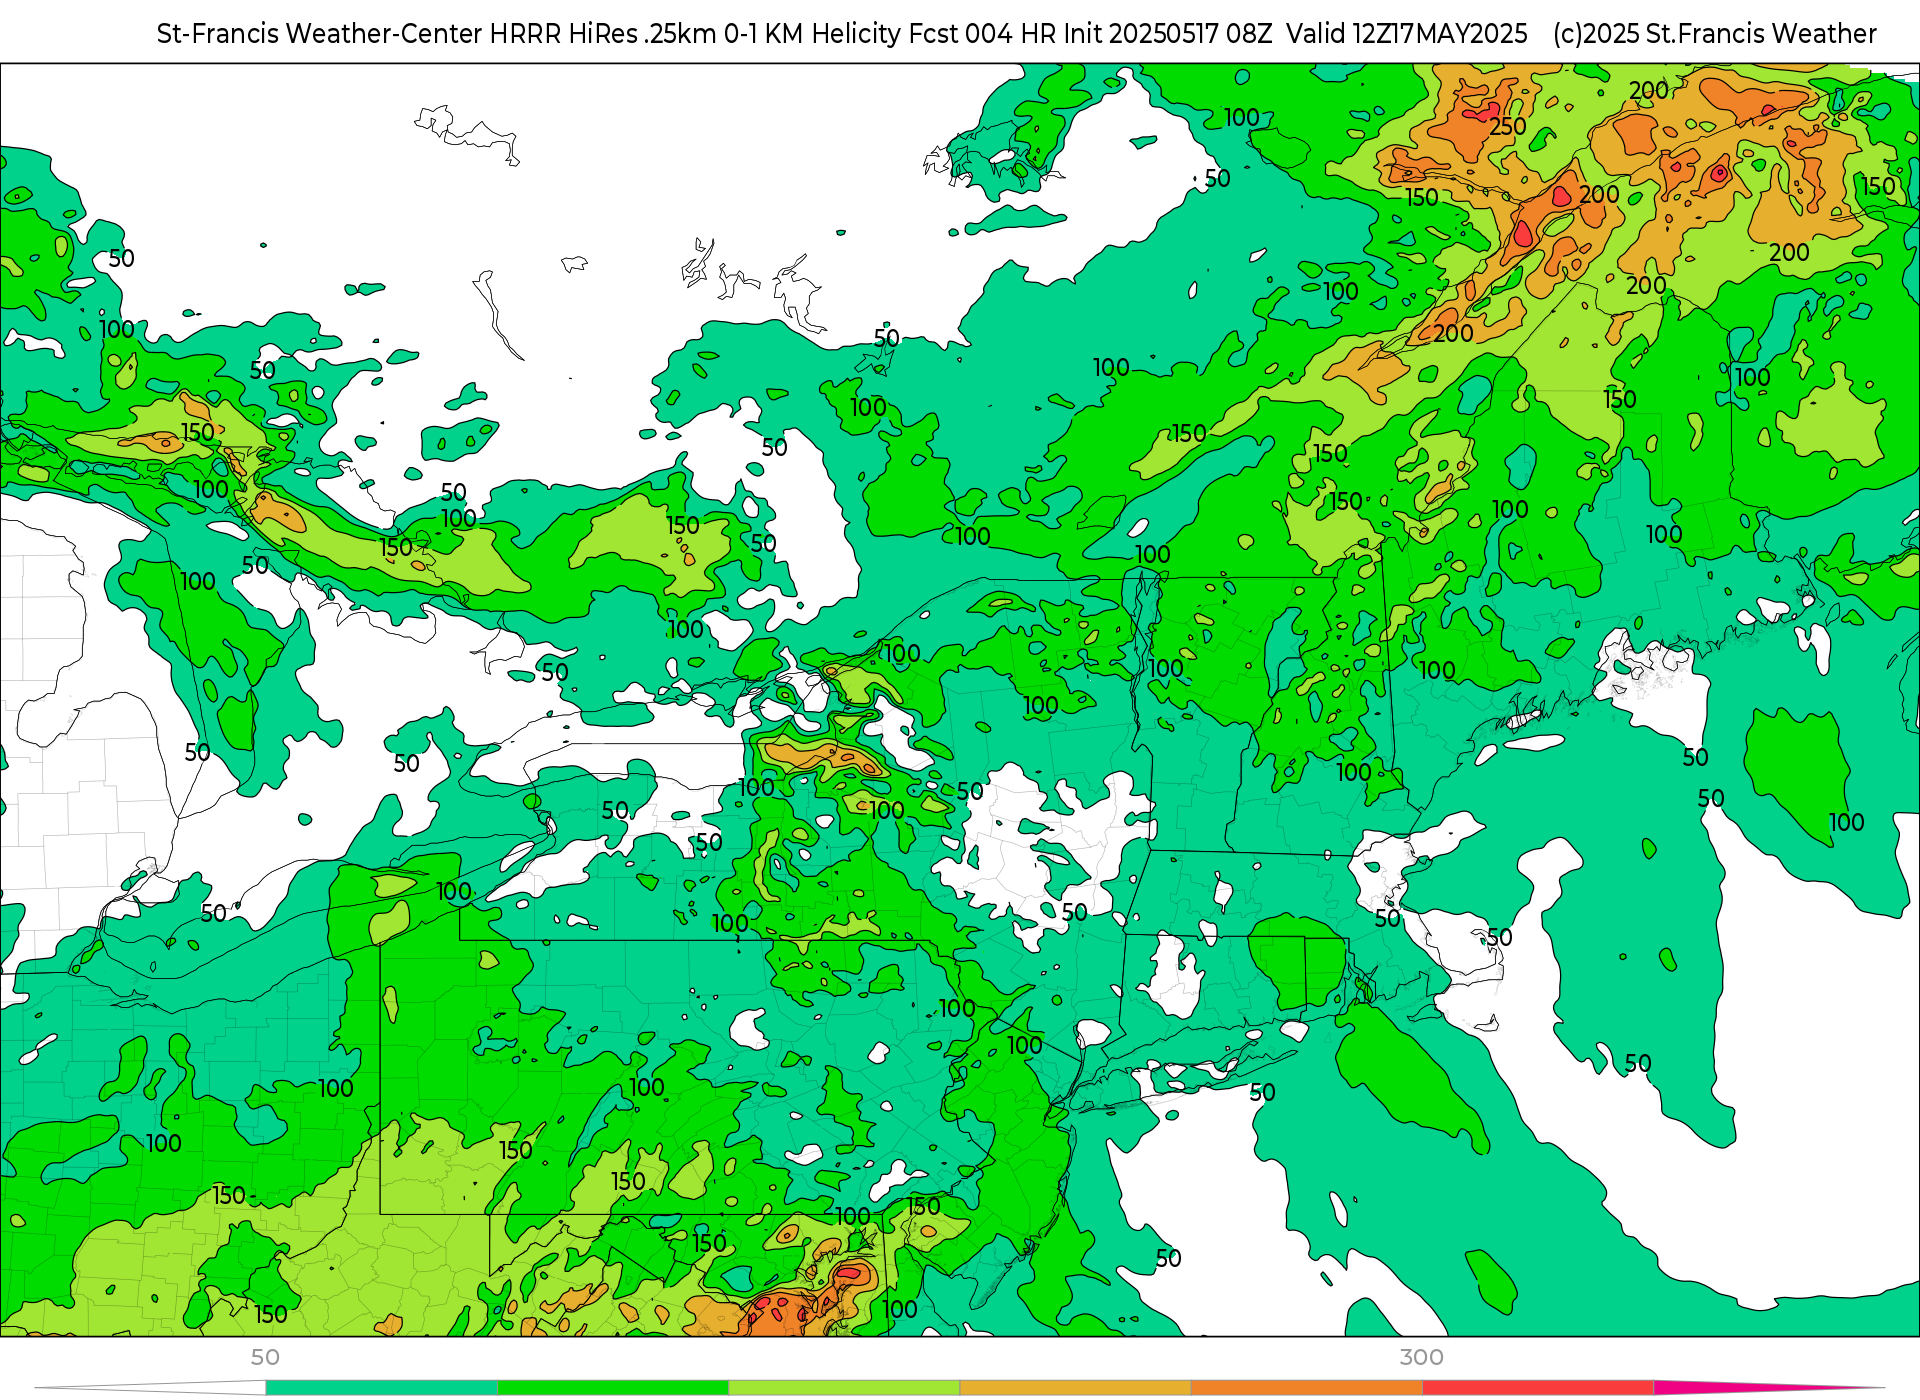The image size is (1920, 1400).
Task: Click the '250' contour label on the map
Action: coord(1508,127)
